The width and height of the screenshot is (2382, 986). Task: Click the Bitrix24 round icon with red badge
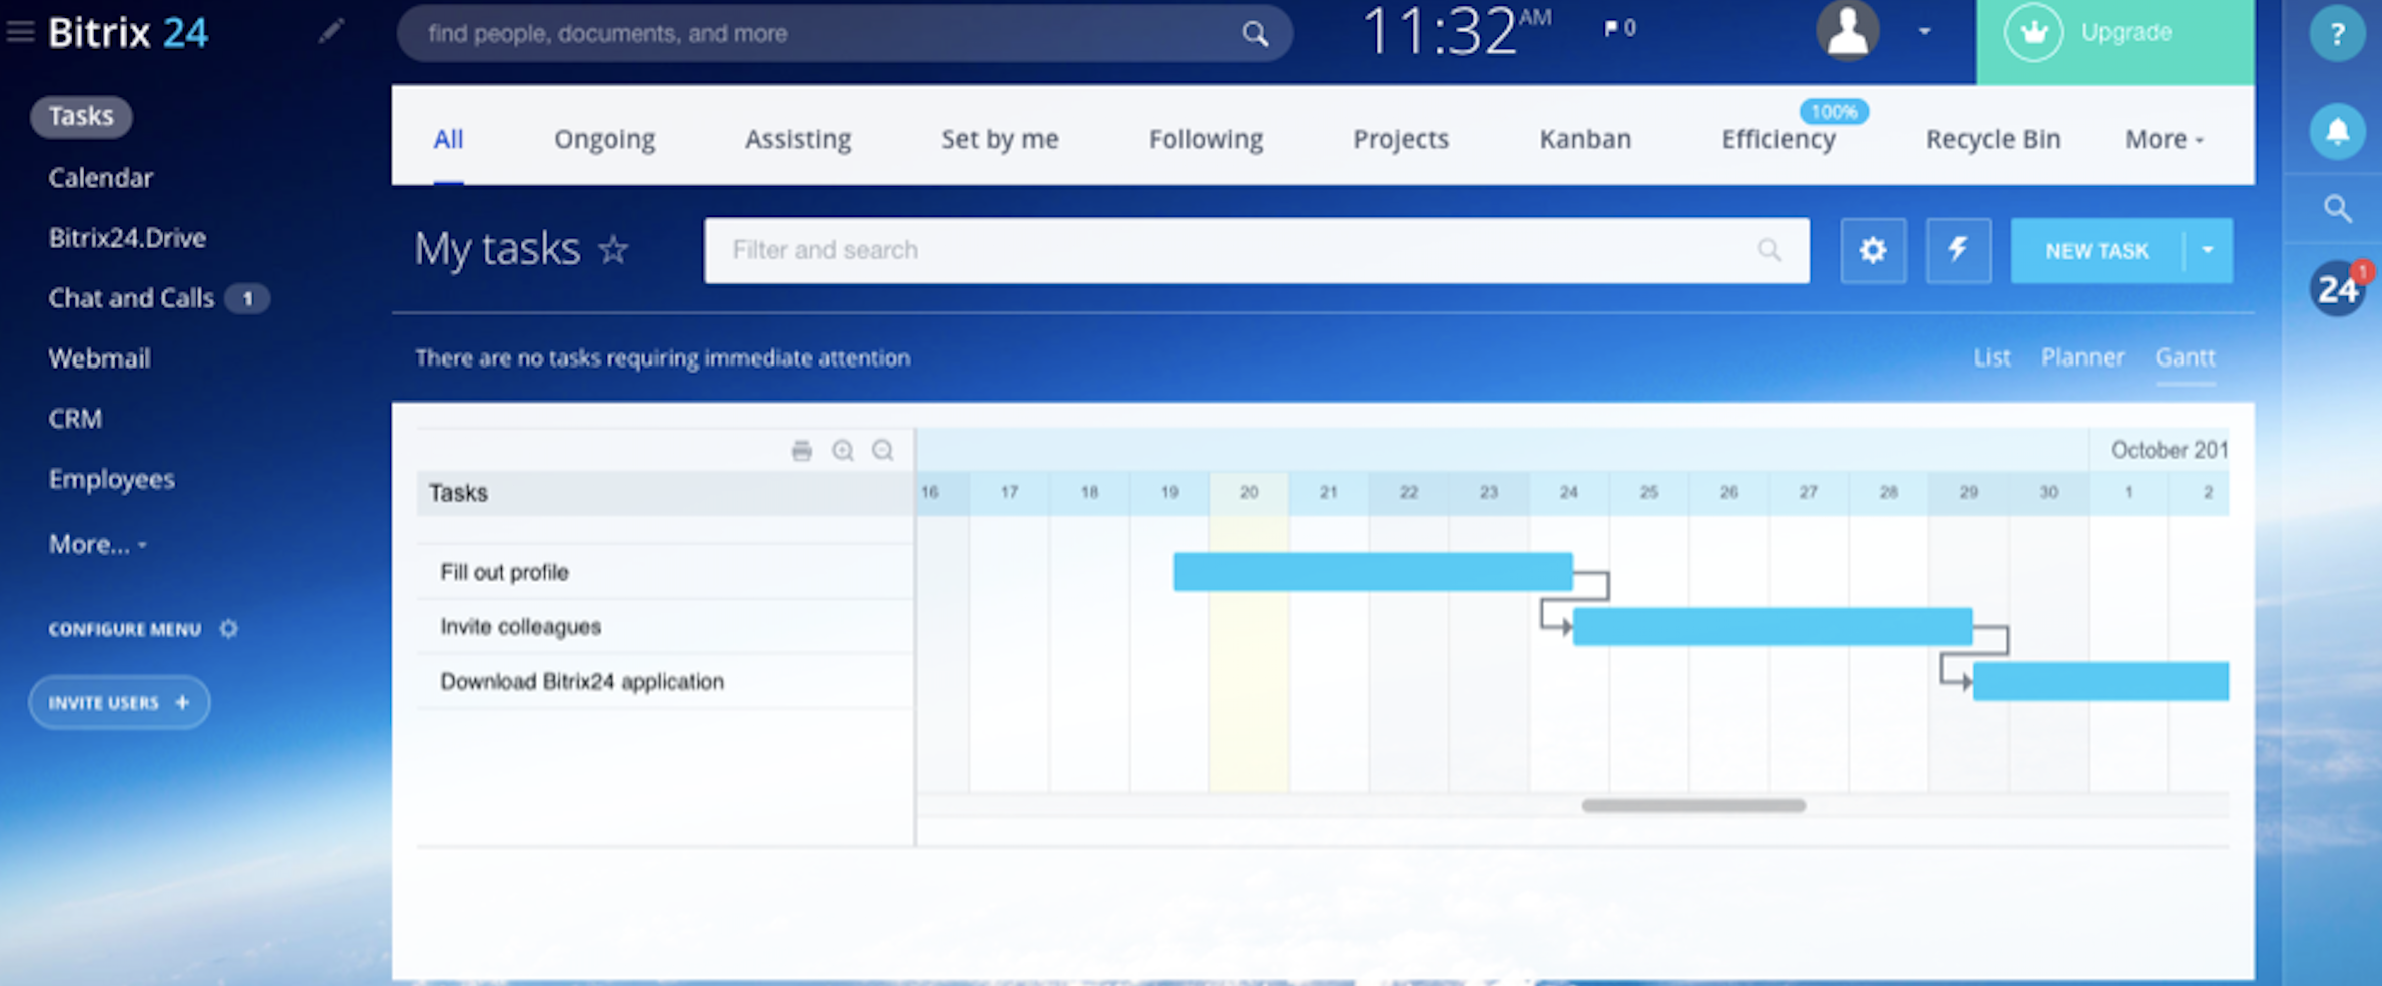(x=2337, y=289)
